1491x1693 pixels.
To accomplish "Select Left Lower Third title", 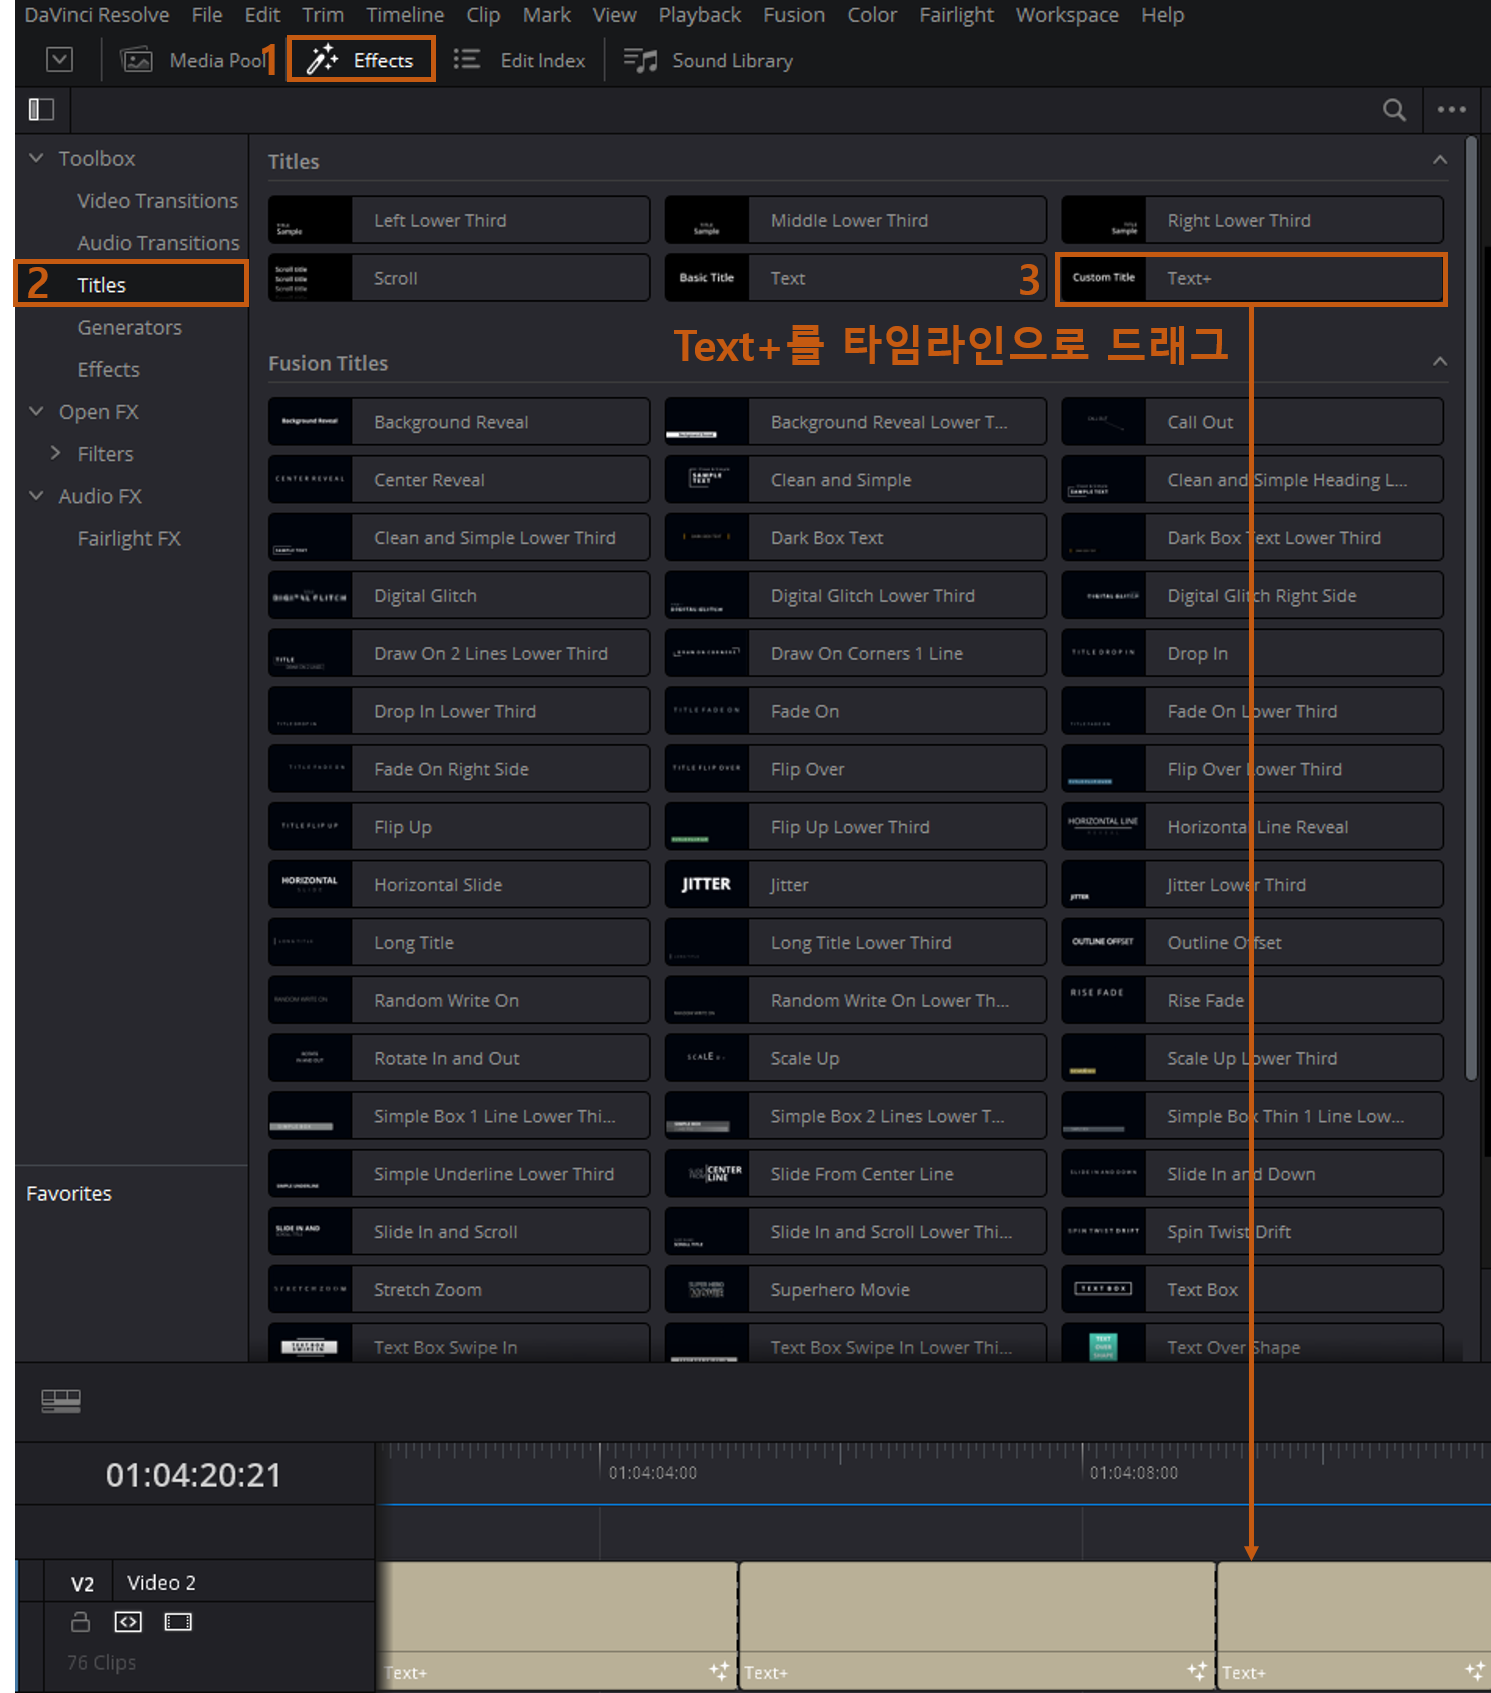I will pyautogui.click(x=459, y=220).
